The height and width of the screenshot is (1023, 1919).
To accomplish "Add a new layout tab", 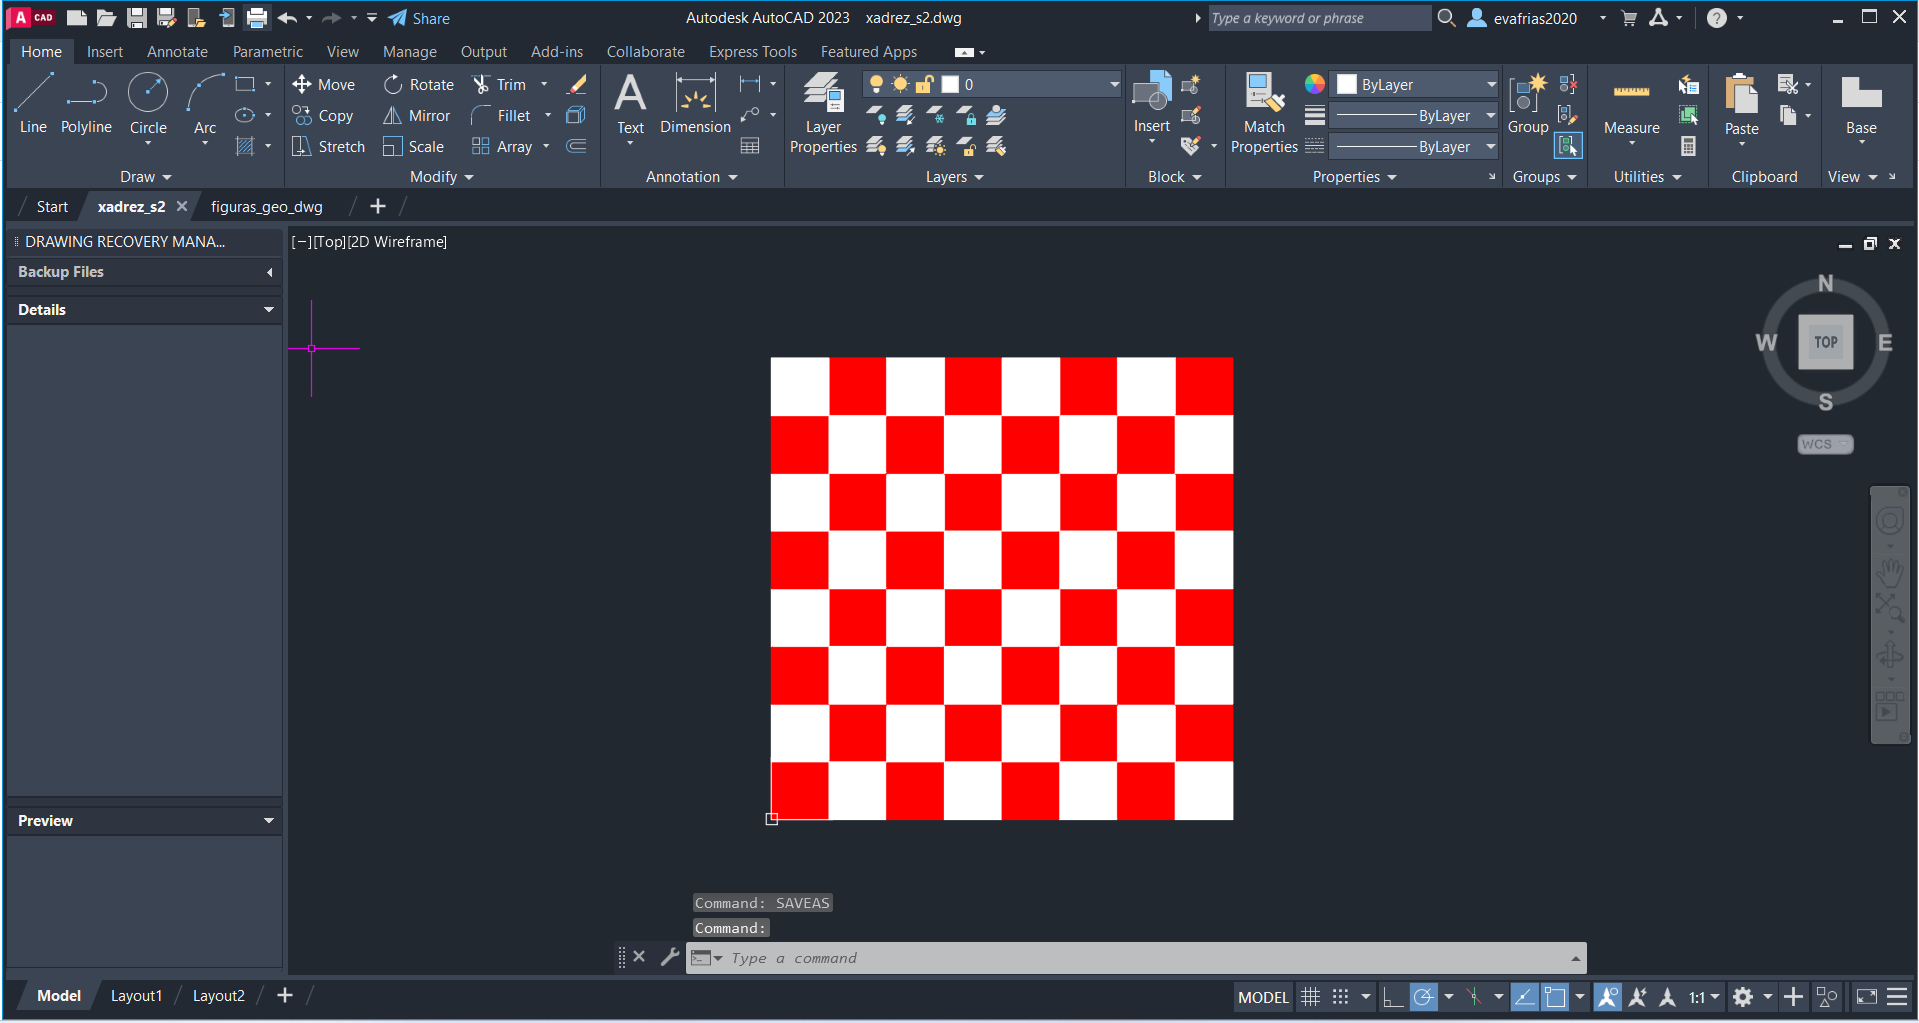I will (x=285, y=995).
